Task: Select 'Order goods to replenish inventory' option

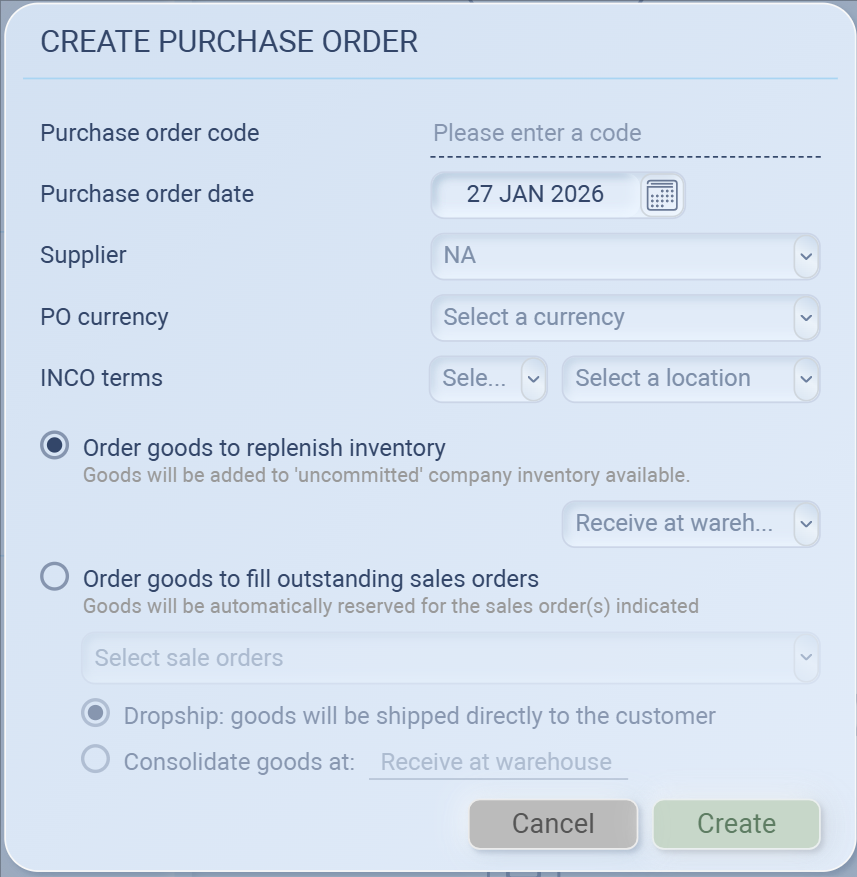Action: [x=55, y=446]
